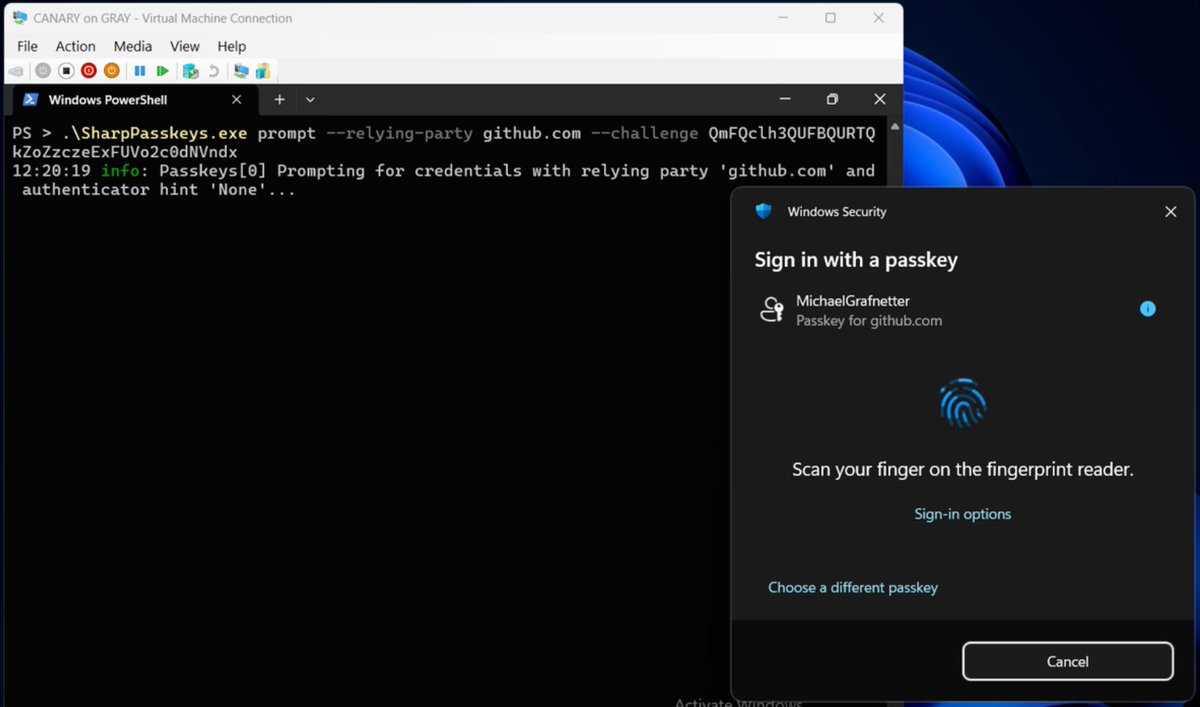
Task: Click the 'Sign in with a passkey' heading
Action: click(x=856, y=260)
